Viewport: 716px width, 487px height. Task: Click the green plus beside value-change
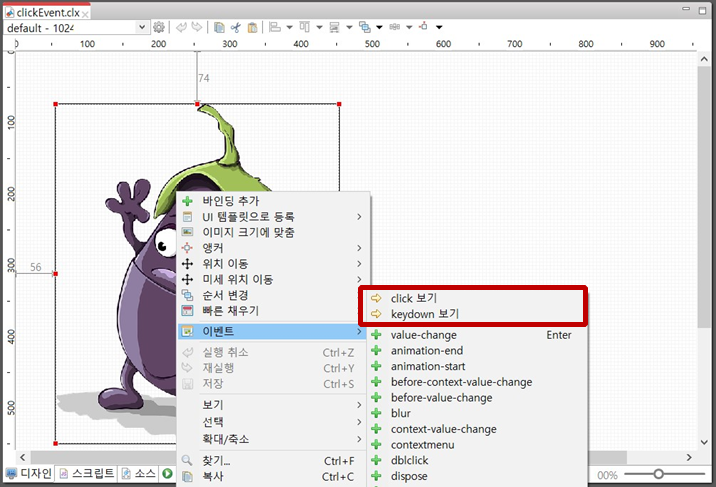pyautogui.click(x=376, y=335)
